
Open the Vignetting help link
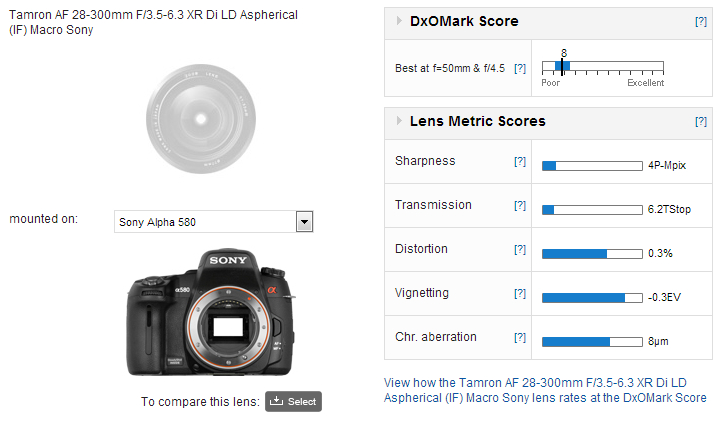tap(520, 293)
